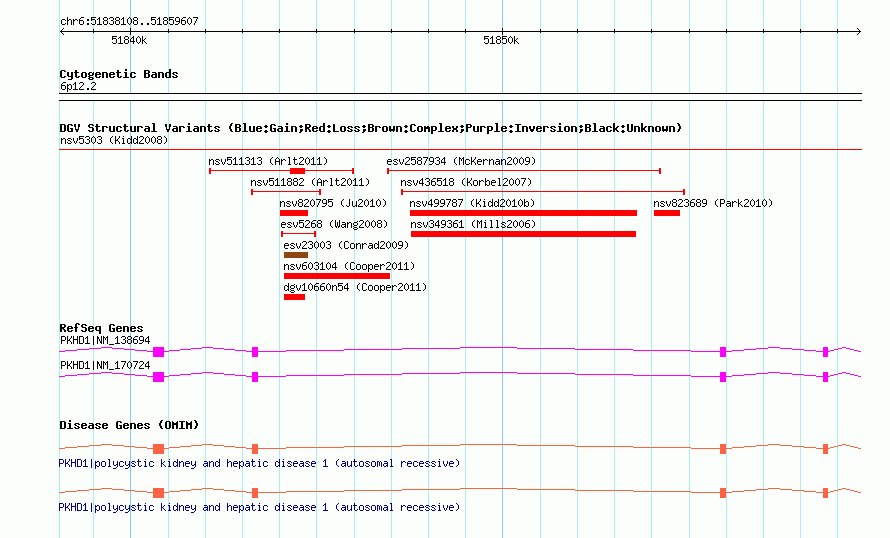Click the 6p12.2 cytogenetic band label
The width and height of the screenshot is (890, 538).
[x=78, y=86]
